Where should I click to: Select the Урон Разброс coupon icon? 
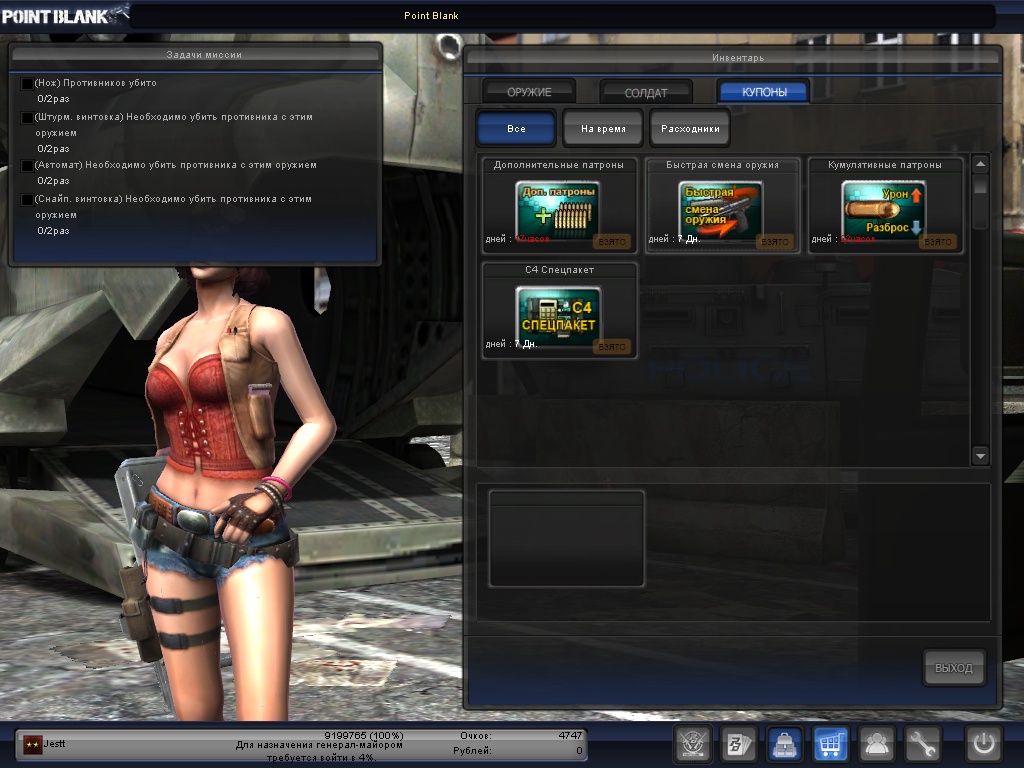coord(884,209)
